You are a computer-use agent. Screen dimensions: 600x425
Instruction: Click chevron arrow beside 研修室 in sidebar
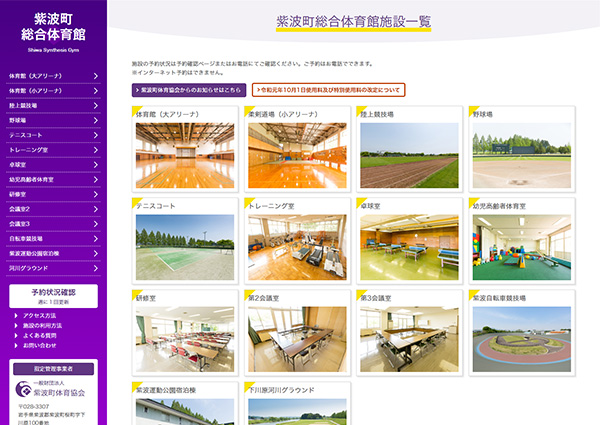96,194
